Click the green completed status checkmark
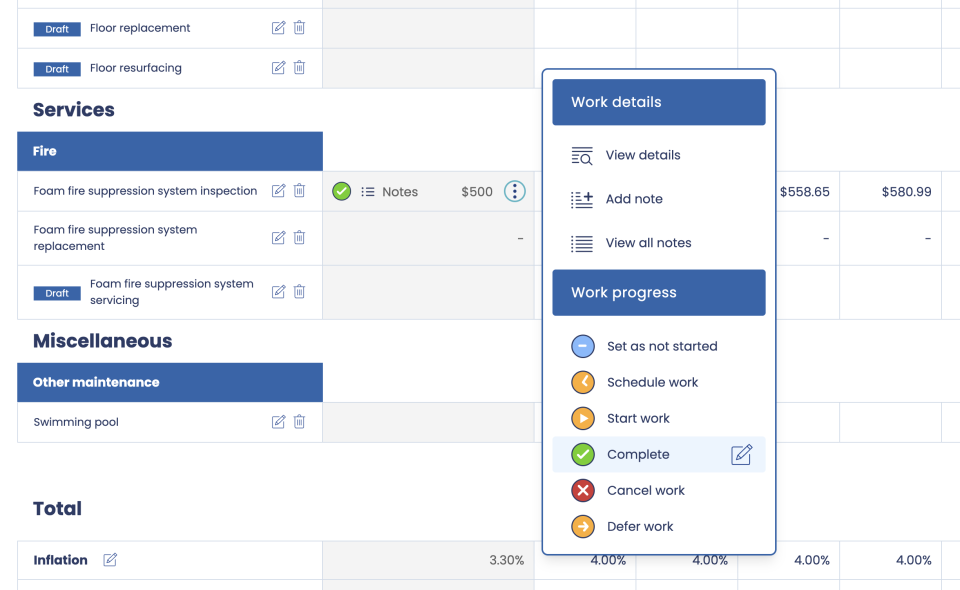Screen dimensions: 960x590 click(342, 191)
